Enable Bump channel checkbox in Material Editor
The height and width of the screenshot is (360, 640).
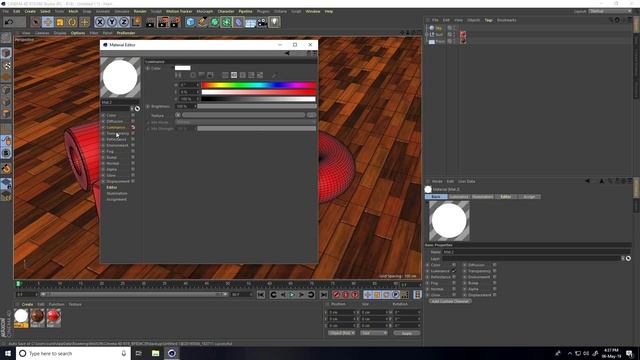[x=133, y=157]
